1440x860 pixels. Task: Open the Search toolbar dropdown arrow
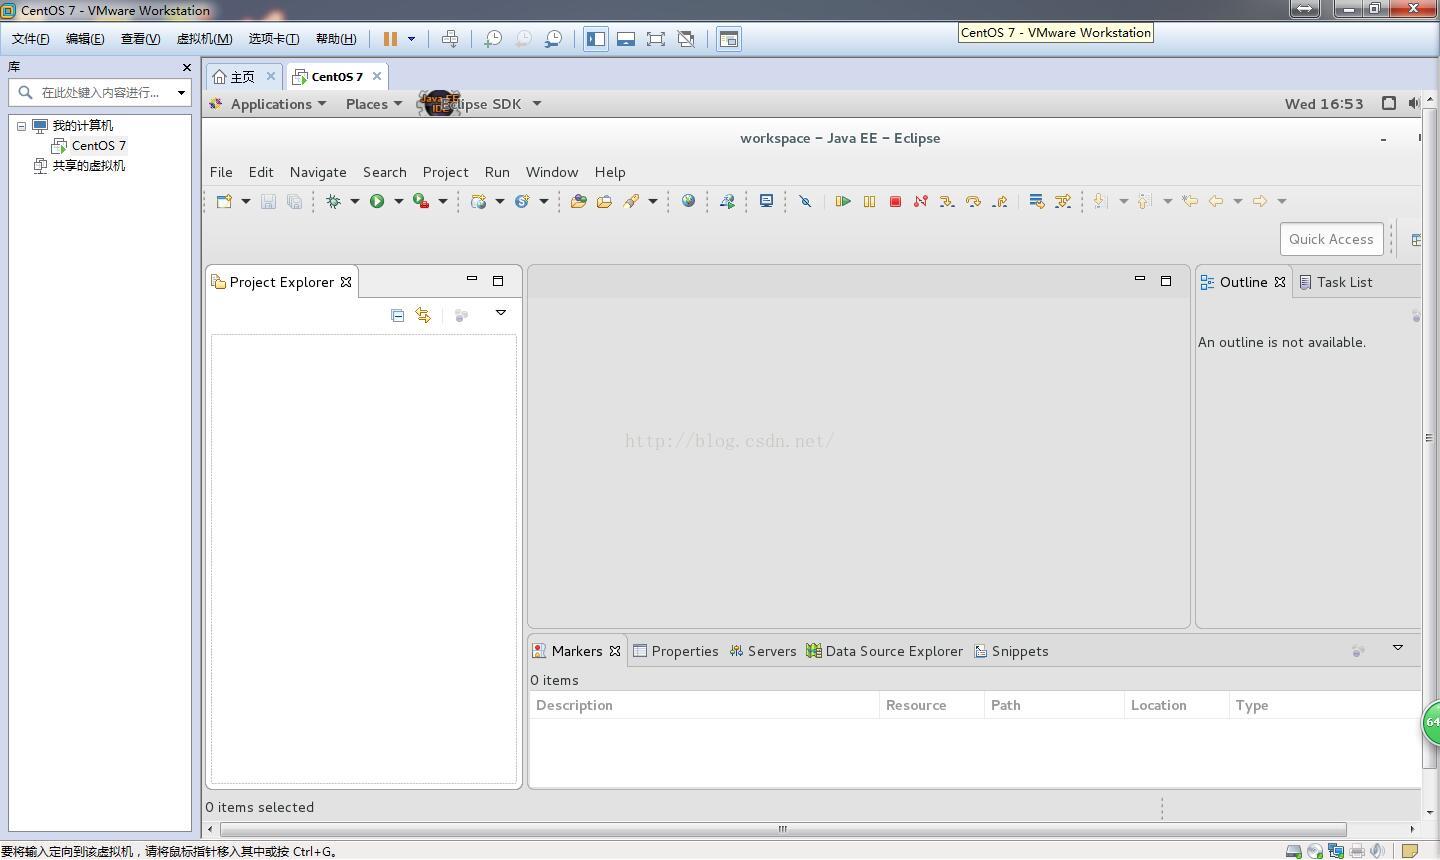[652, 201]
